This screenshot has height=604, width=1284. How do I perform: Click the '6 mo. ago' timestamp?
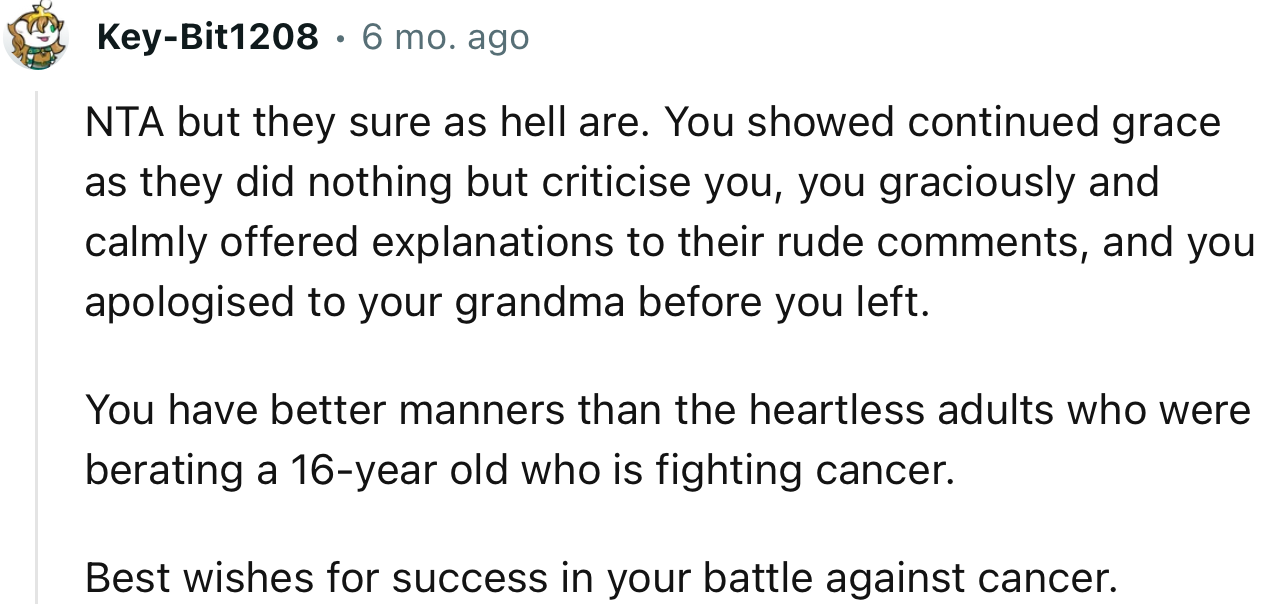pos(446,36)
